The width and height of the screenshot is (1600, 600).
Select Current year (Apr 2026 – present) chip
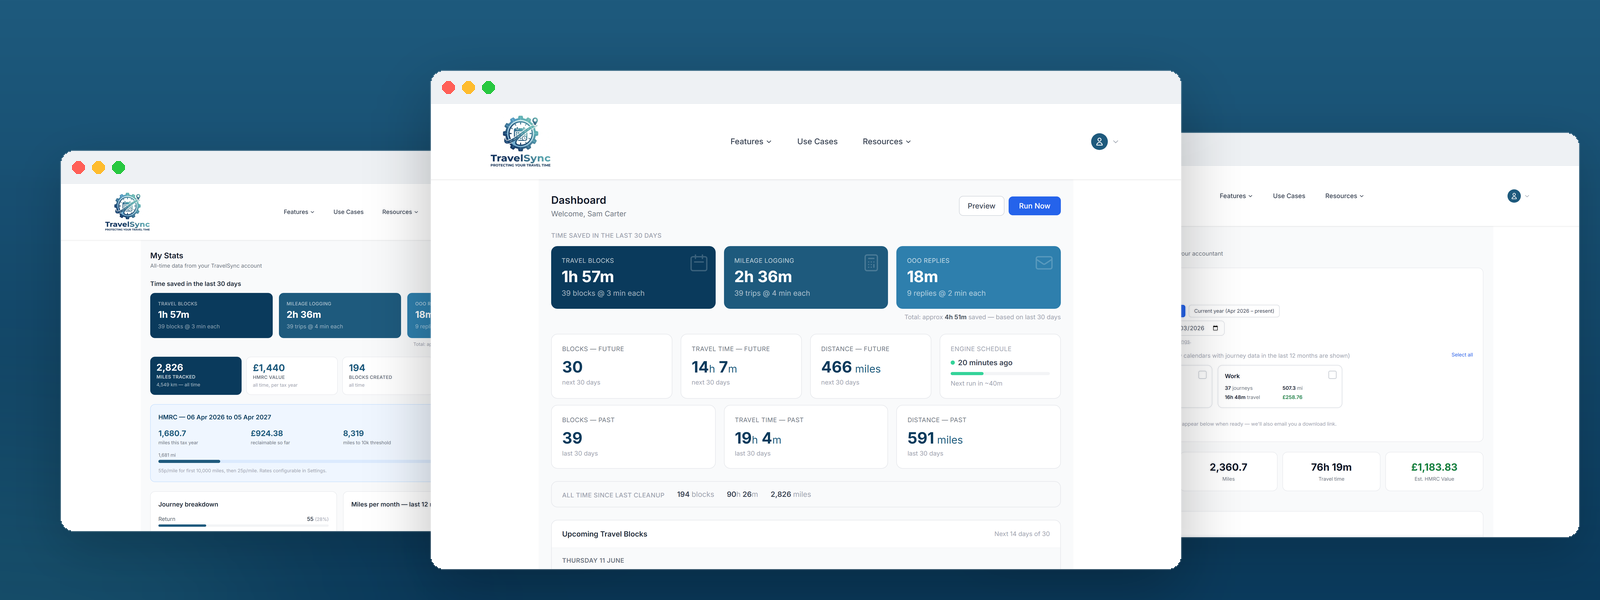coord(1234,311)
